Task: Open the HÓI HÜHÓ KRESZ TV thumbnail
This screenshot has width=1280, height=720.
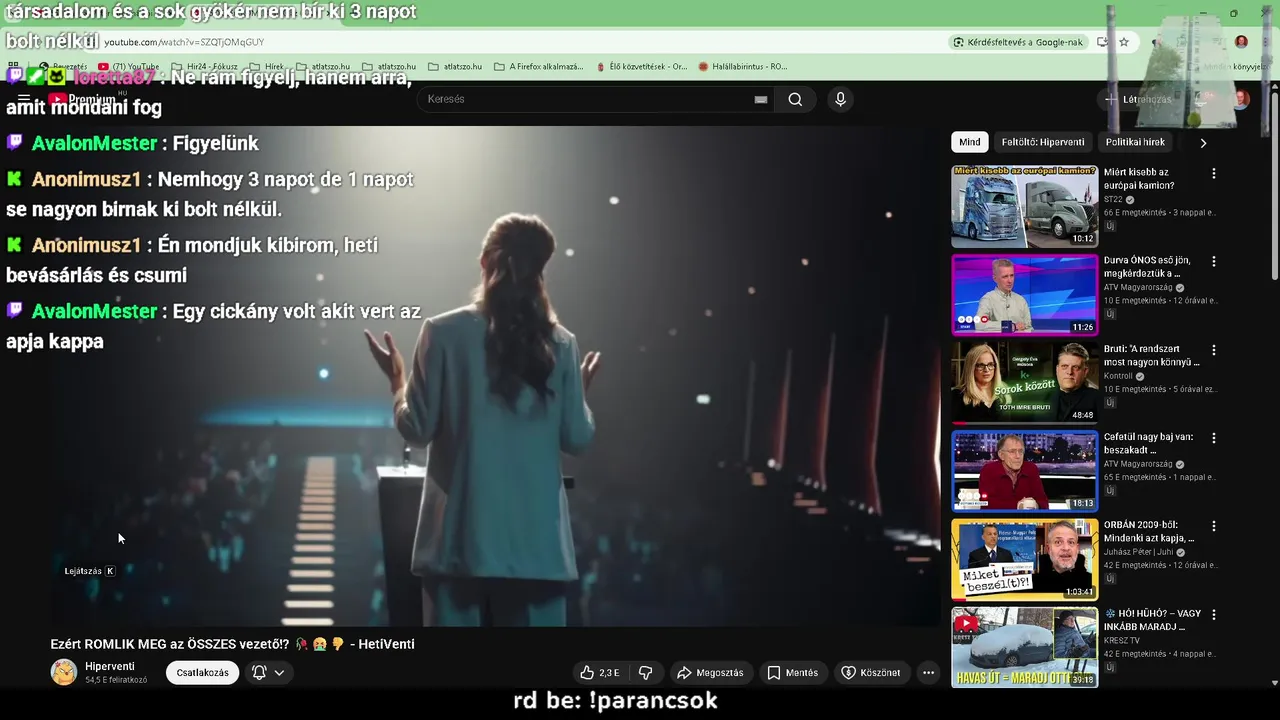Action: pyautogui.click(x=1024, y=647)
